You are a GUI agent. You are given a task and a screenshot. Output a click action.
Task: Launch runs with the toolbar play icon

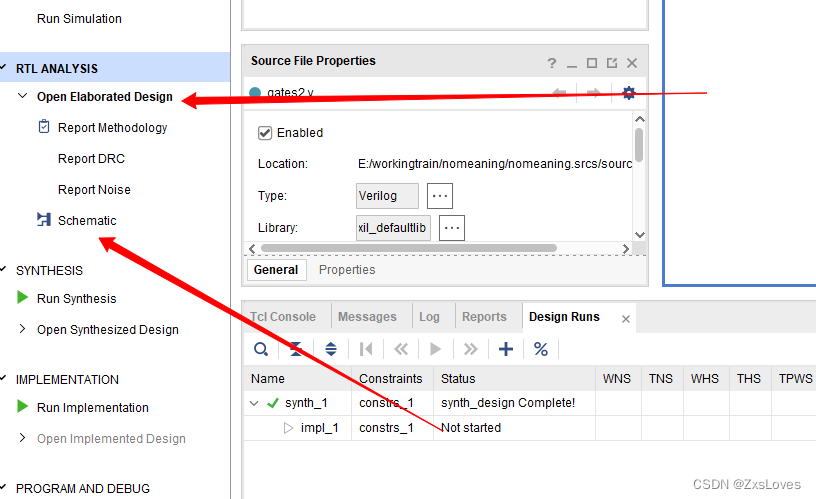(x=436, y=349)
